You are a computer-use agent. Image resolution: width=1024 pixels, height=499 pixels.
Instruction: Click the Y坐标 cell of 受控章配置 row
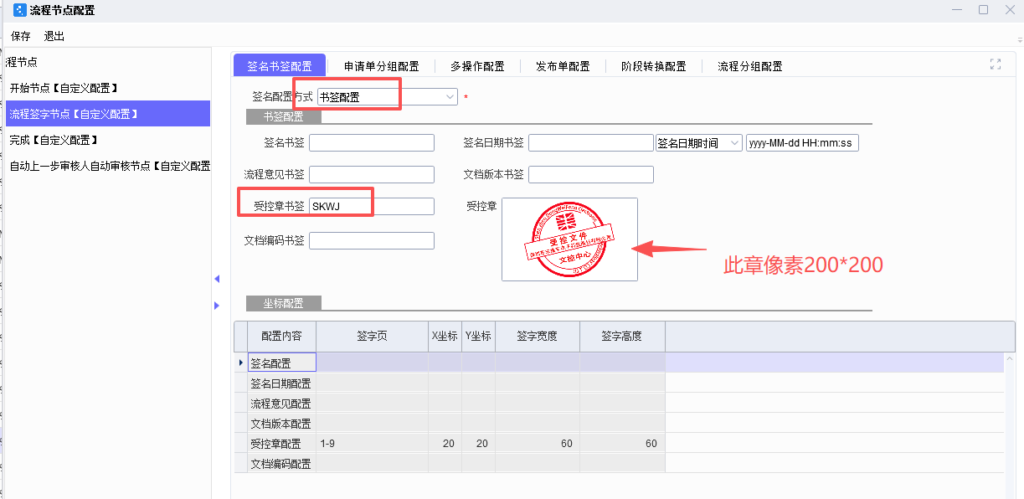point(479,443)
